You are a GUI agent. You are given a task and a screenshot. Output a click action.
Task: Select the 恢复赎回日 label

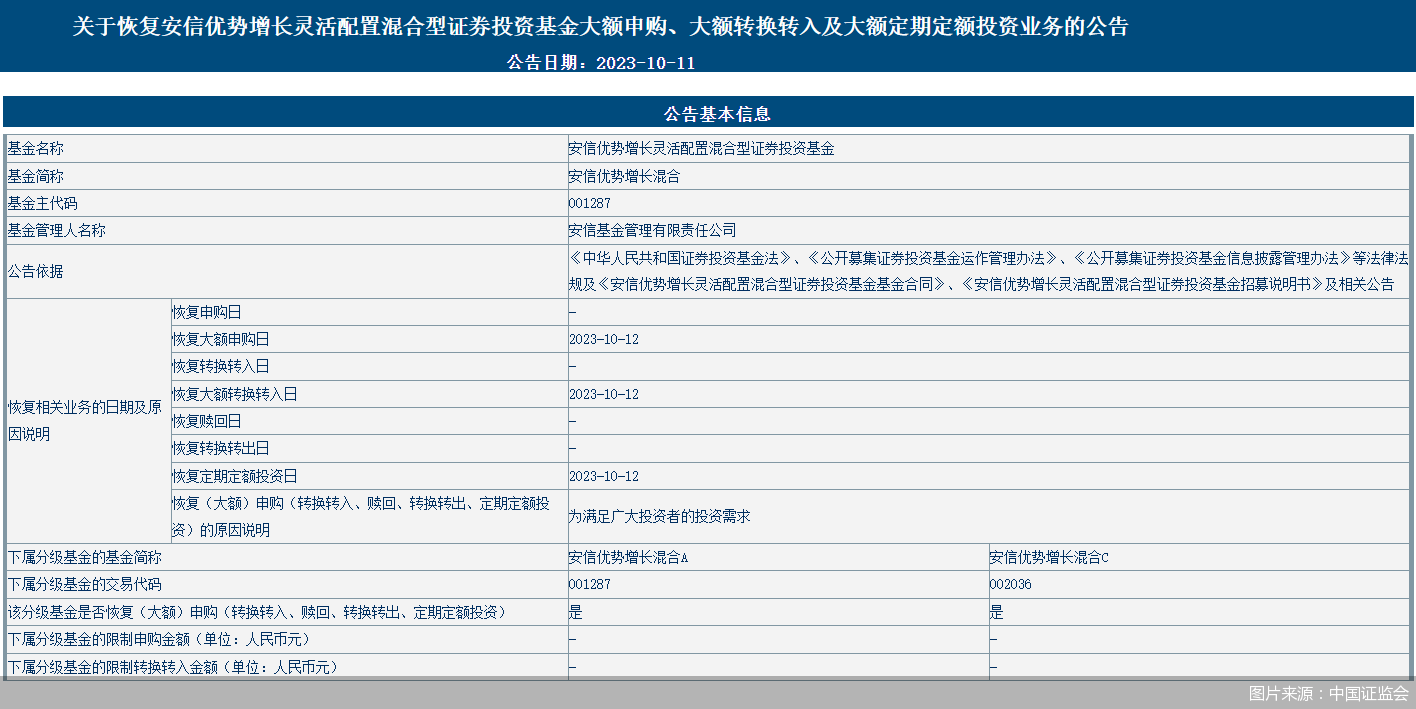click(207, 421)
